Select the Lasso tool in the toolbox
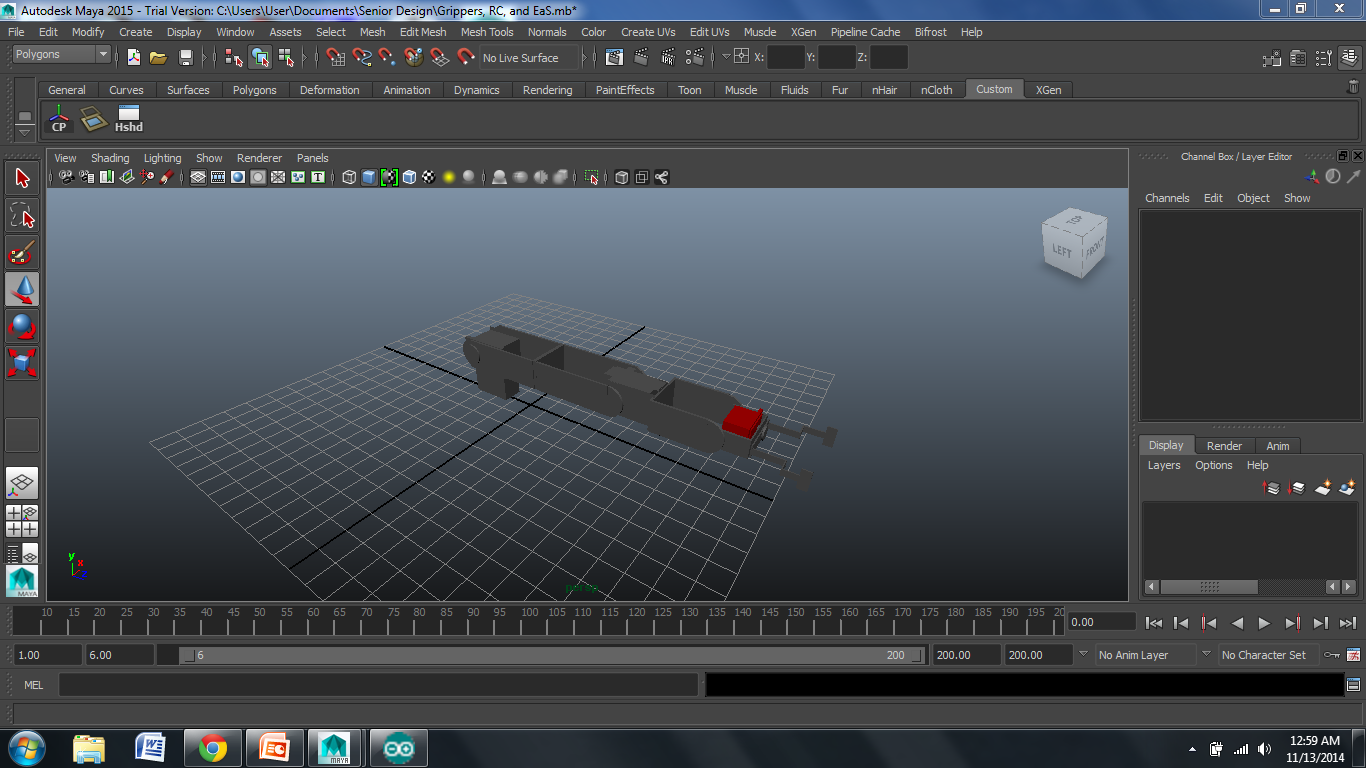This screenshot has height=768, width=1366. 22,215
